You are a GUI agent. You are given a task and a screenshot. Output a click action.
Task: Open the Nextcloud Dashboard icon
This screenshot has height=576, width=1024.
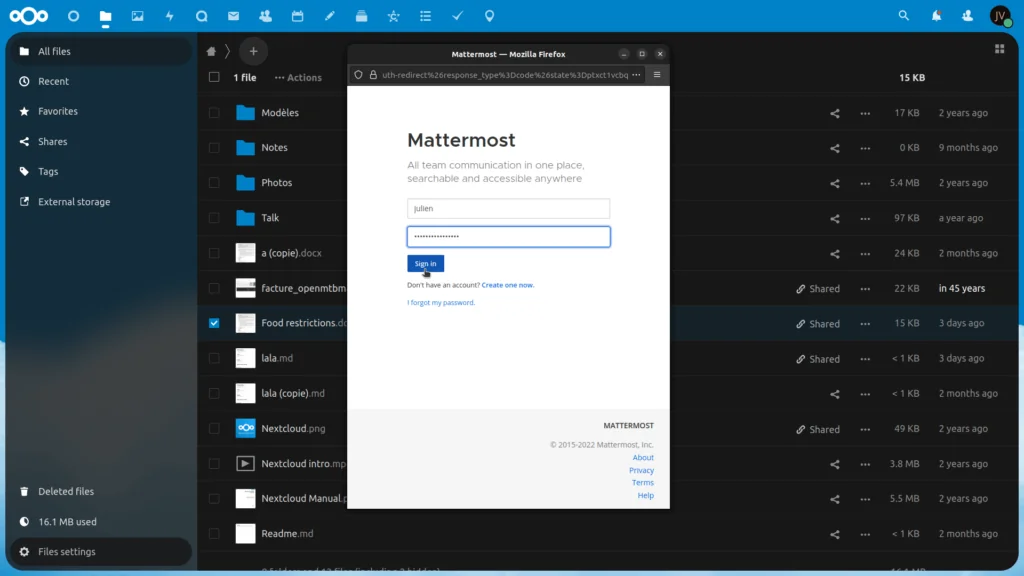(x=73, y=16)
